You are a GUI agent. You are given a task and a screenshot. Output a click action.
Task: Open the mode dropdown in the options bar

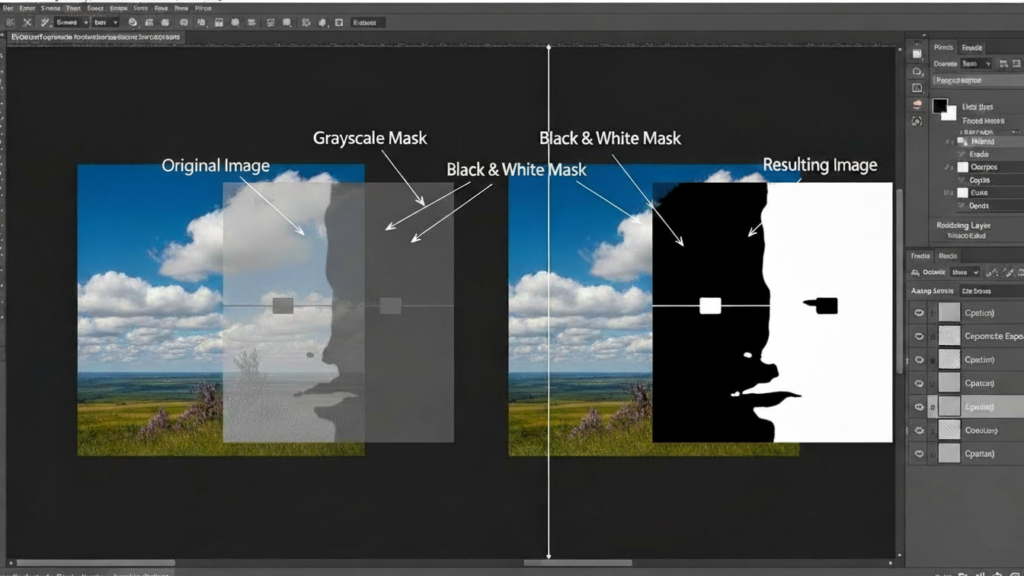pyautogui.click(x=105, y=21)
